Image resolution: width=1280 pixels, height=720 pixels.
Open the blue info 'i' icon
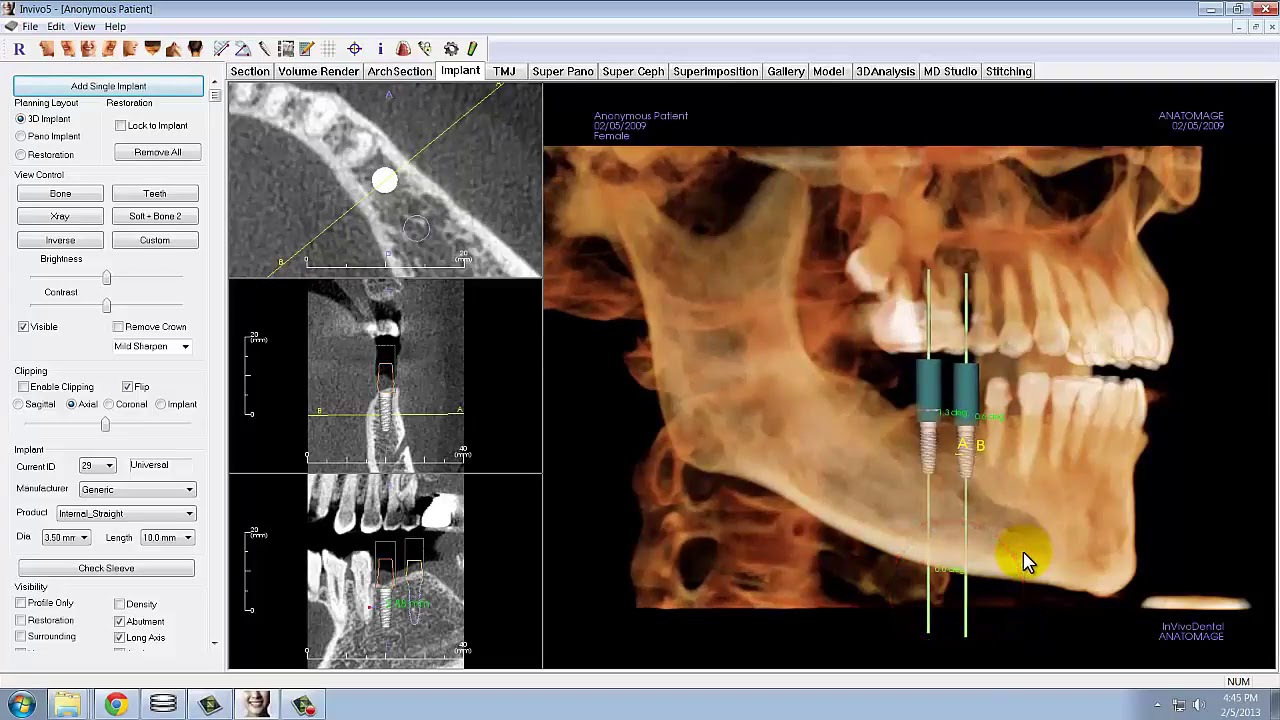[x=380, y=48]
